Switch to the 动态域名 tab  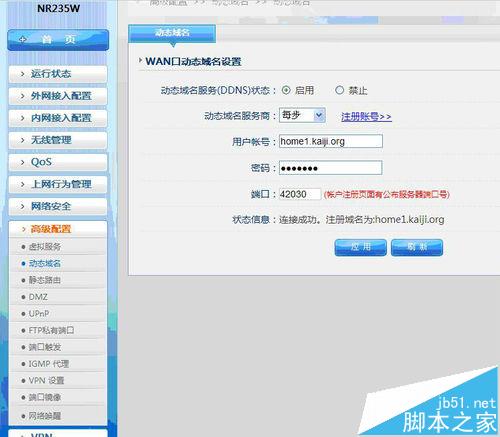click(172, 33)
